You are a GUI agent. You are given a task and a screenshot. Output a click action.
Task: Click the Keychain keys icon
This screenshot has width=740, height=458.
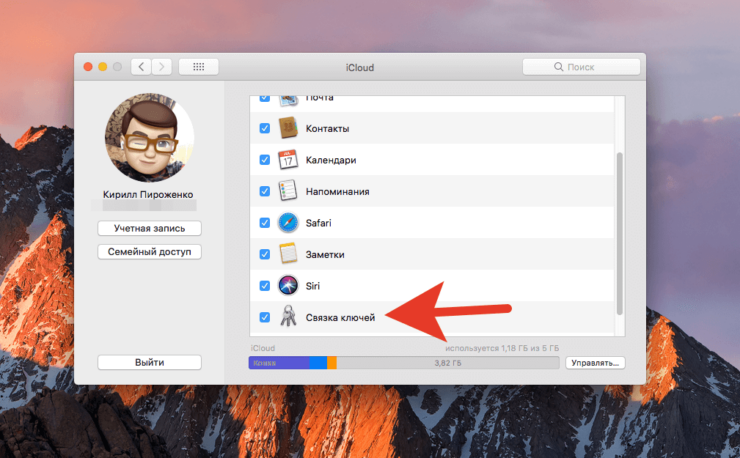288,316
